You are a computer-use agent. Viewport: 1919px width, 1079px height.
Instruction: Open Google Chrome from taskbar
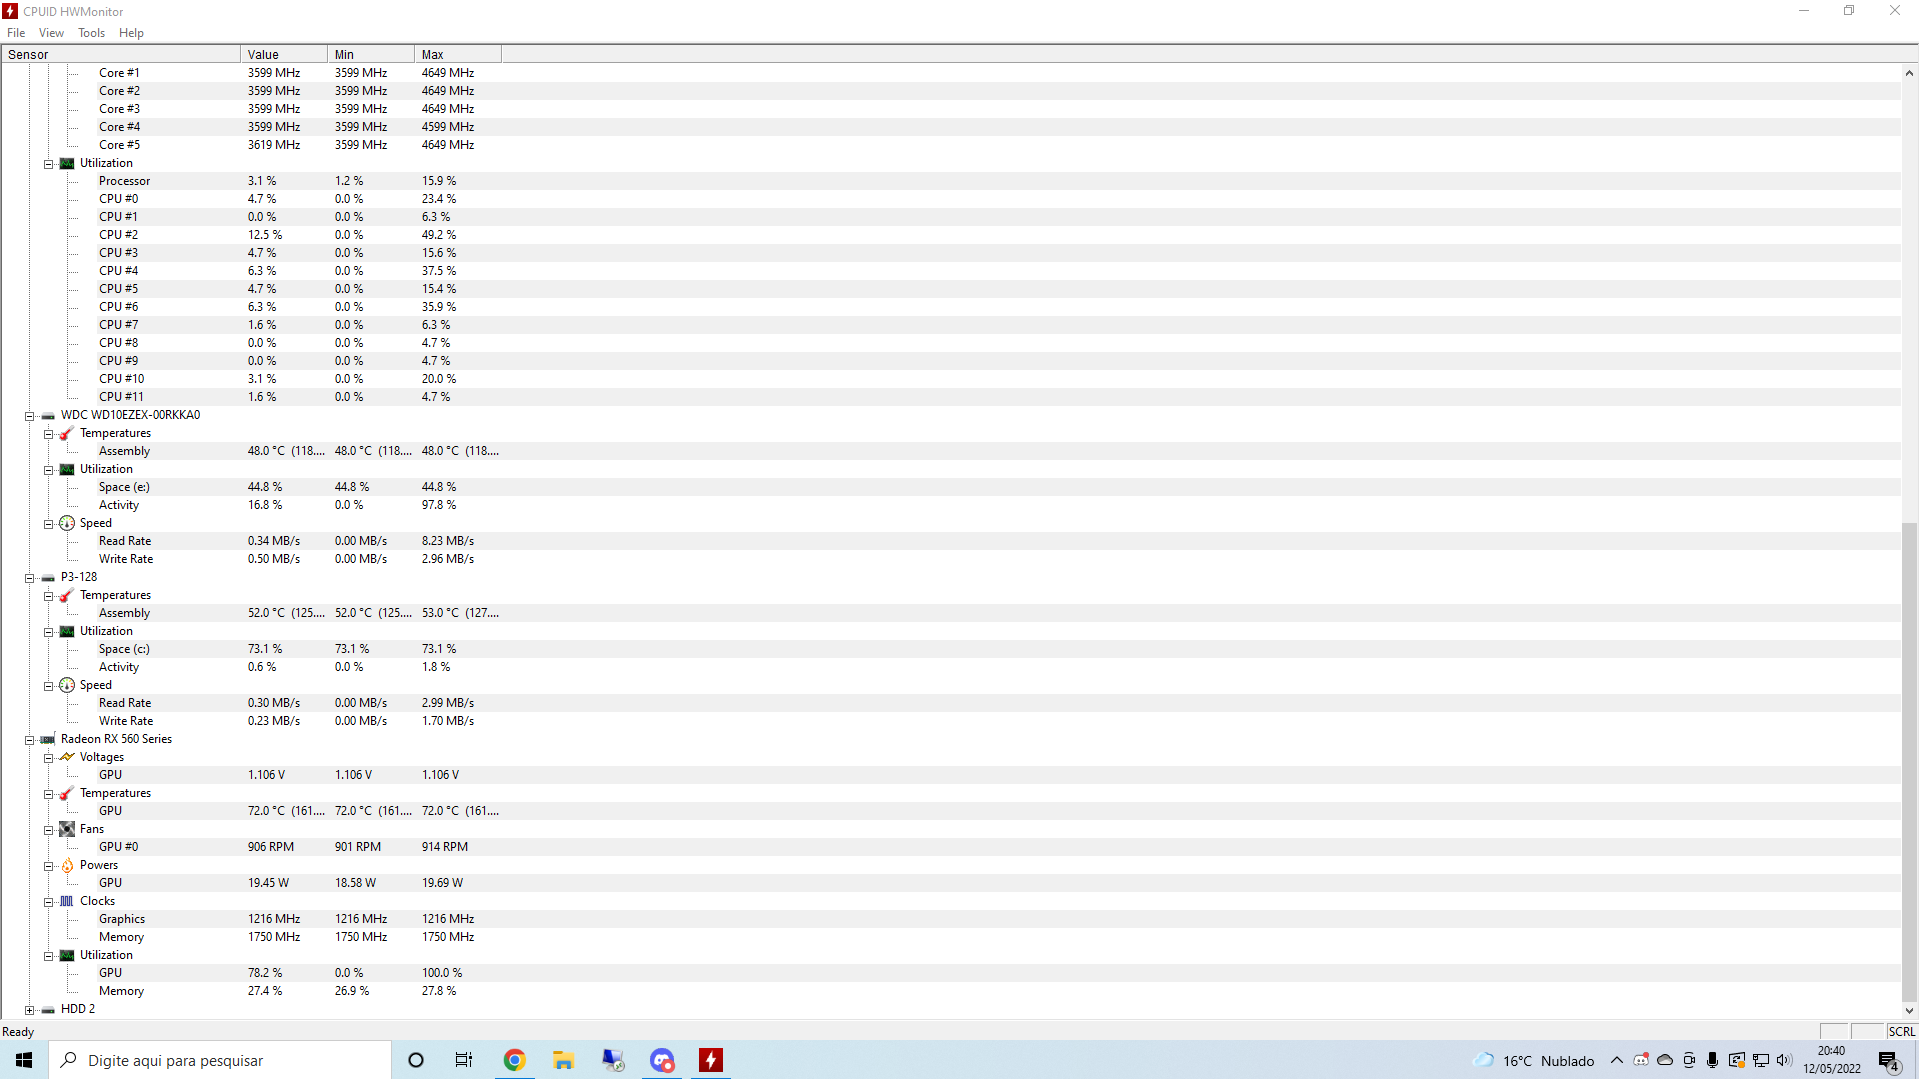click(514, 1060)
